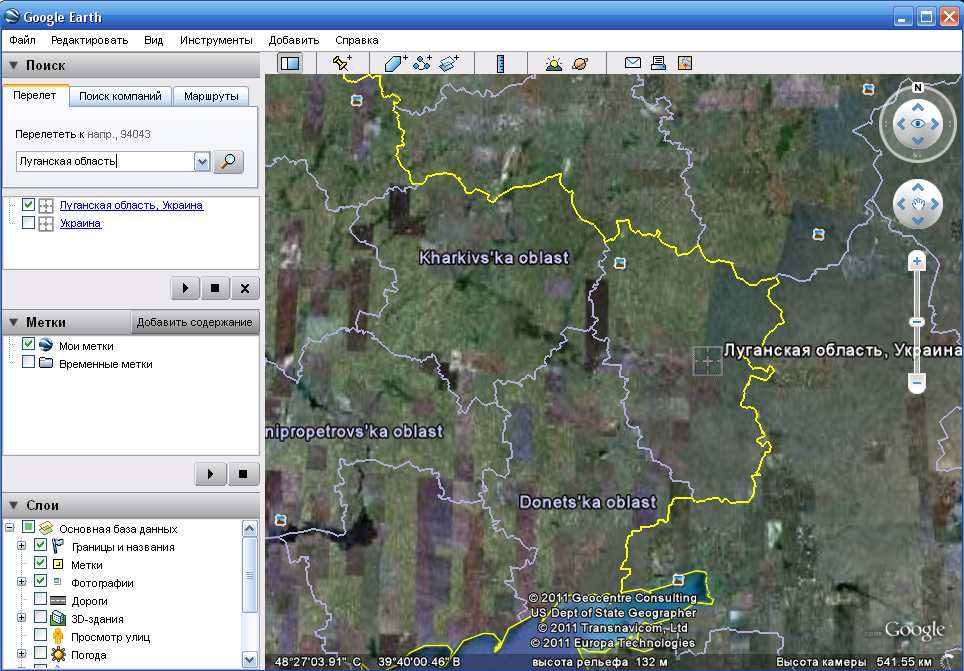This screenshot has height=671, width=964.
Task: Add a placemark with the pushpin icon
Action: [x=342, y=63]
